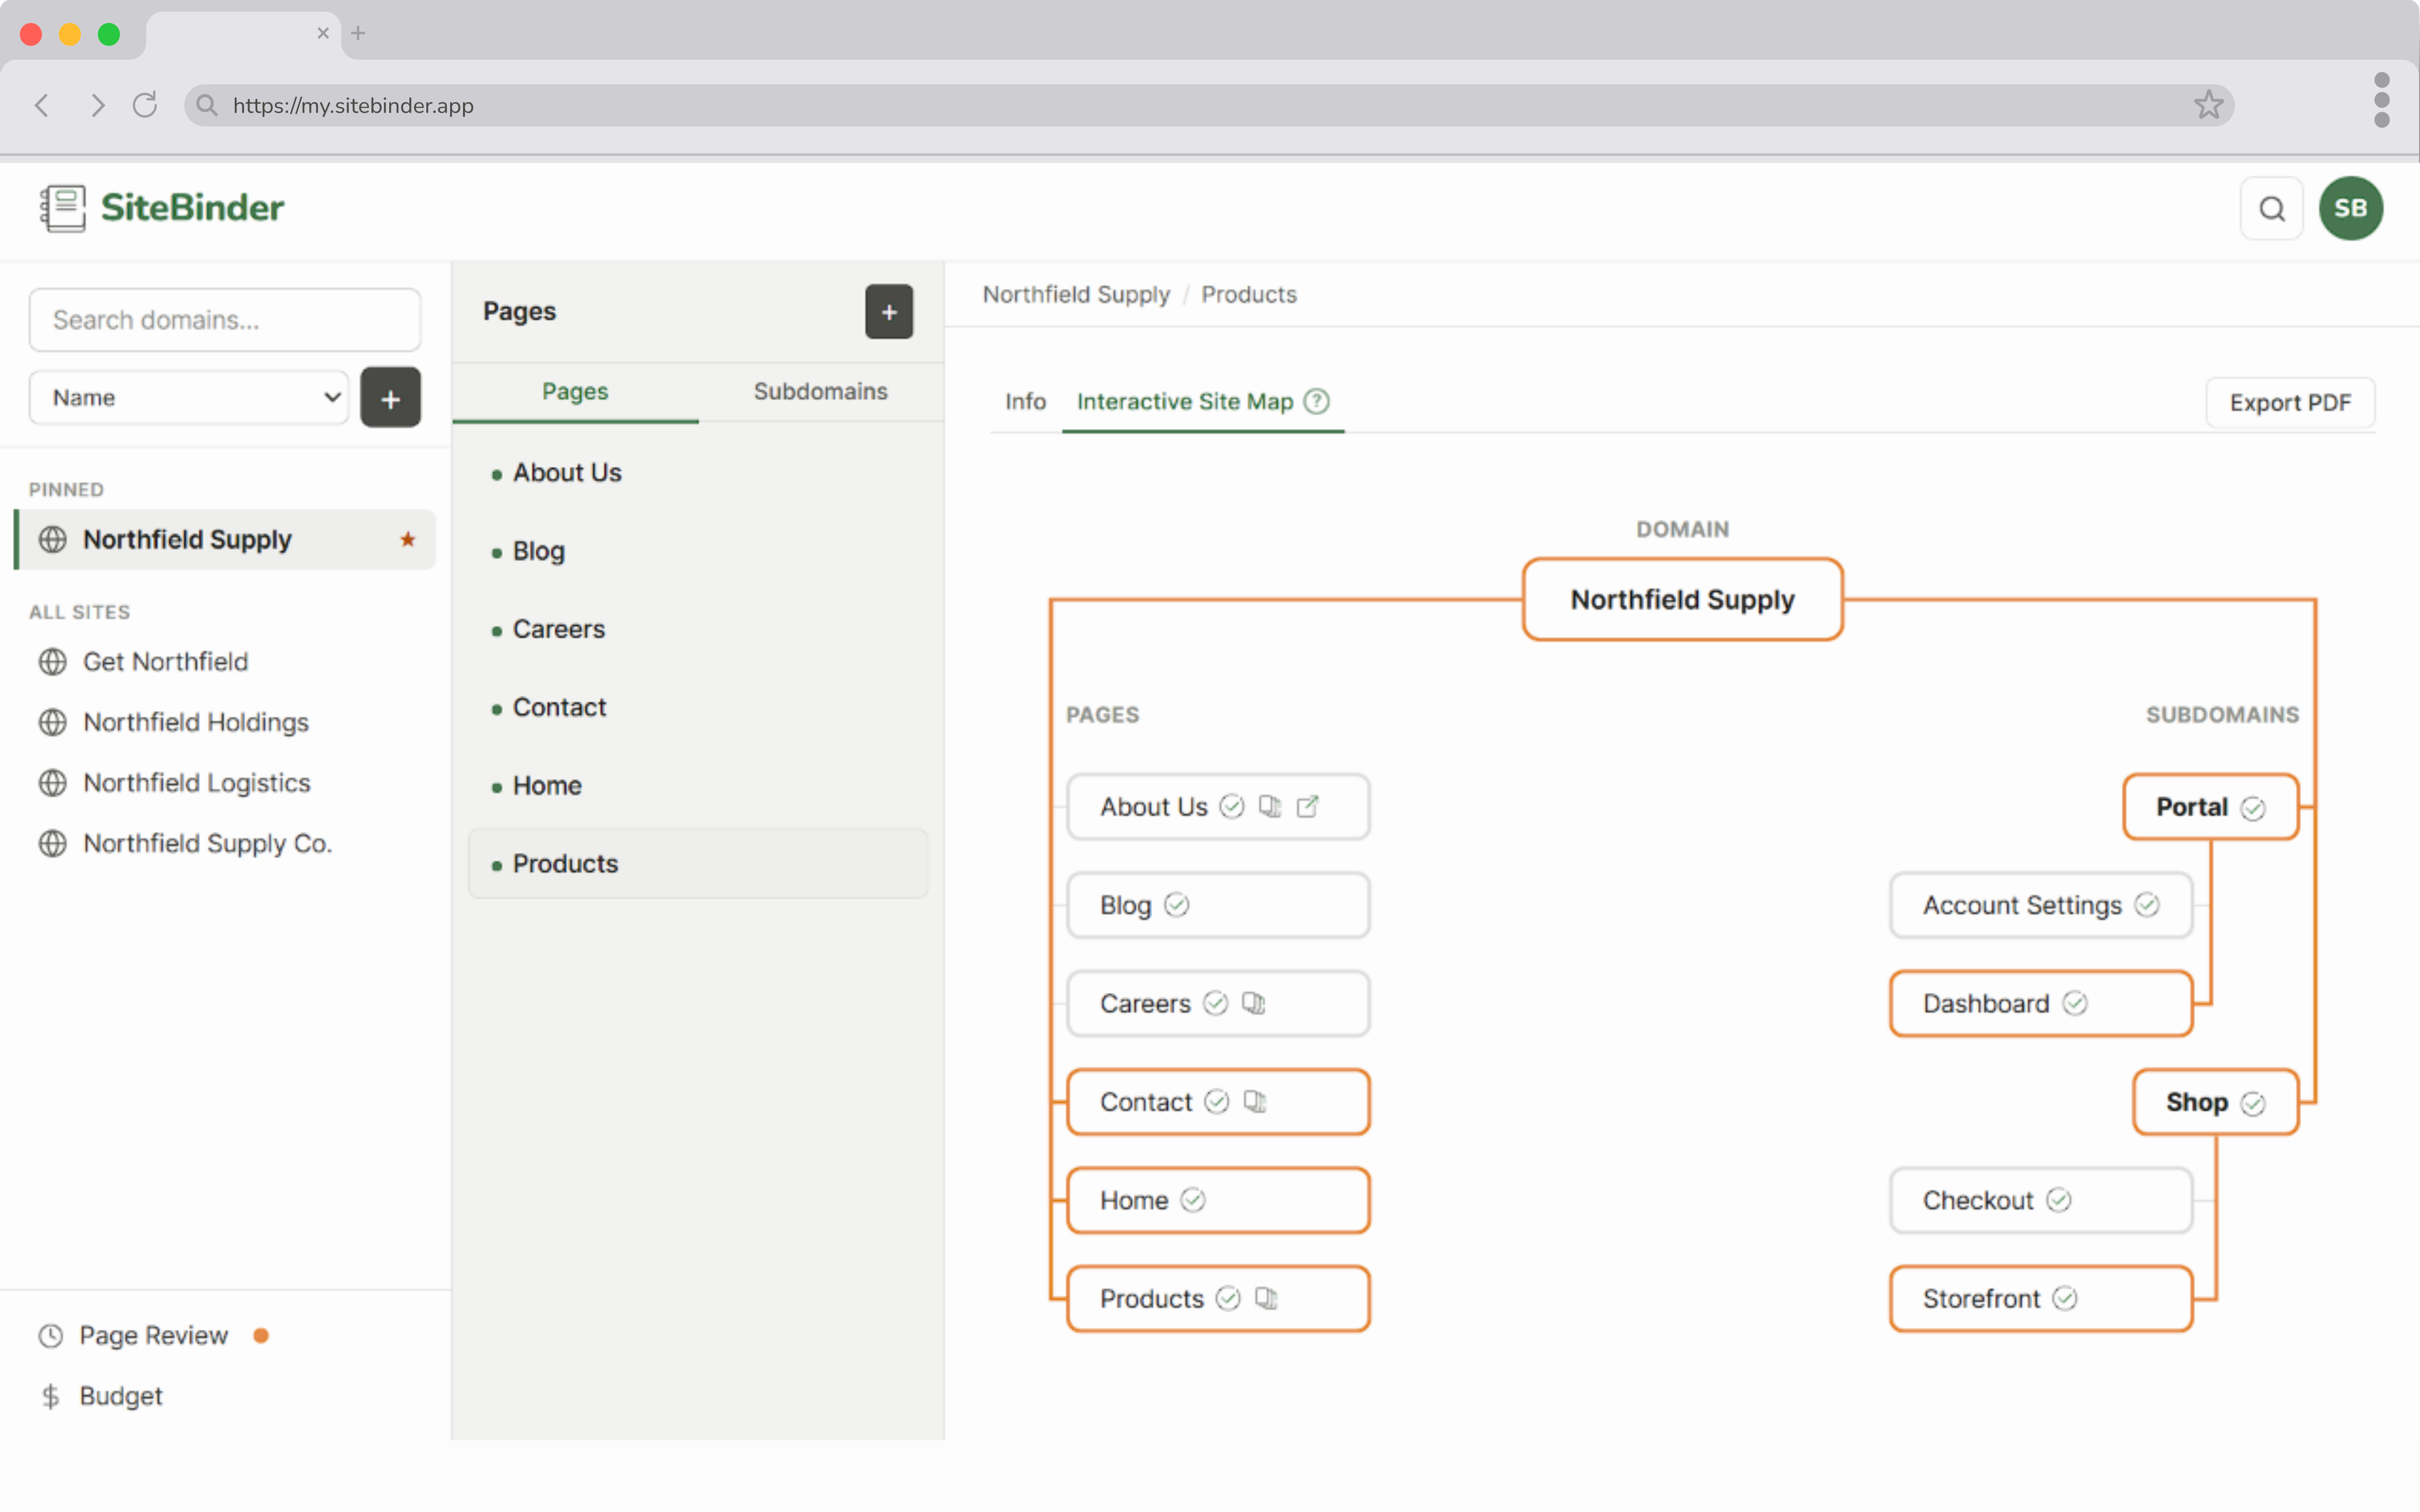This screenshot has width=2420, height=1512.
Task: Click the Shop subdomain check icon
Action: pos(2253,1103)
